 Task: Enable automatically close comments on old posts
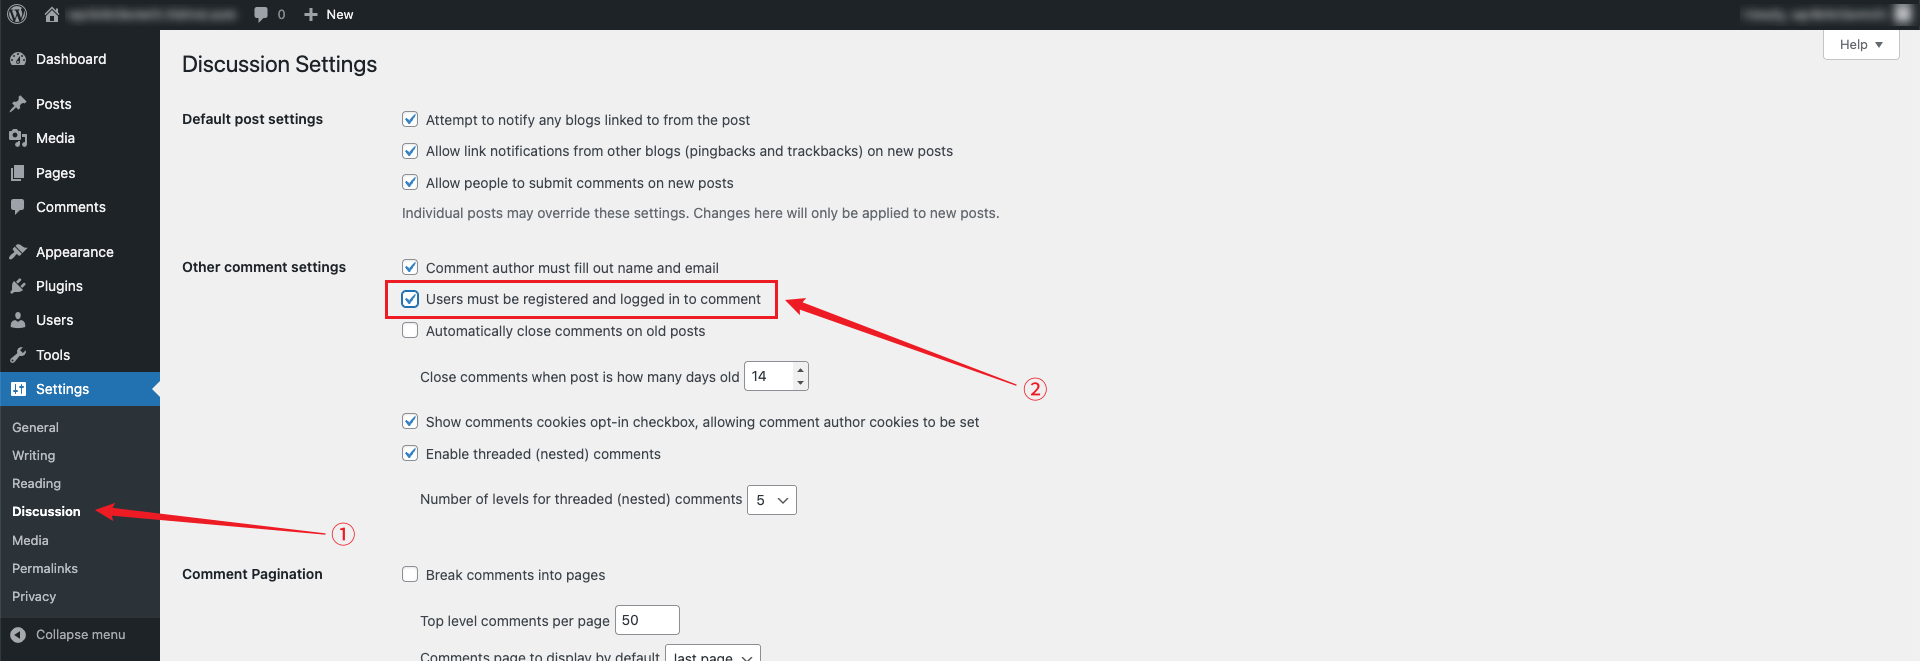[x=410, y=331]
